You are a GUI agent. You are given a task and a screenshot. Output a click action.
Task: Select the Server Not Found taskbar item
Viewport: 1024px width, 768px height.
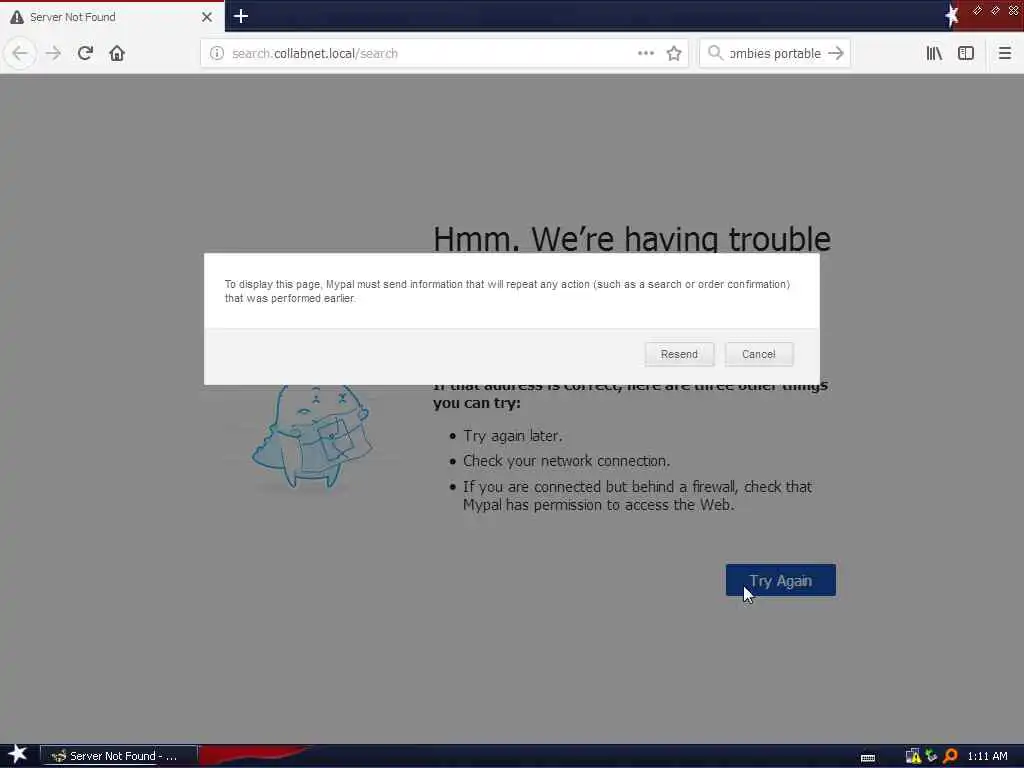click(x=118, y=756)
